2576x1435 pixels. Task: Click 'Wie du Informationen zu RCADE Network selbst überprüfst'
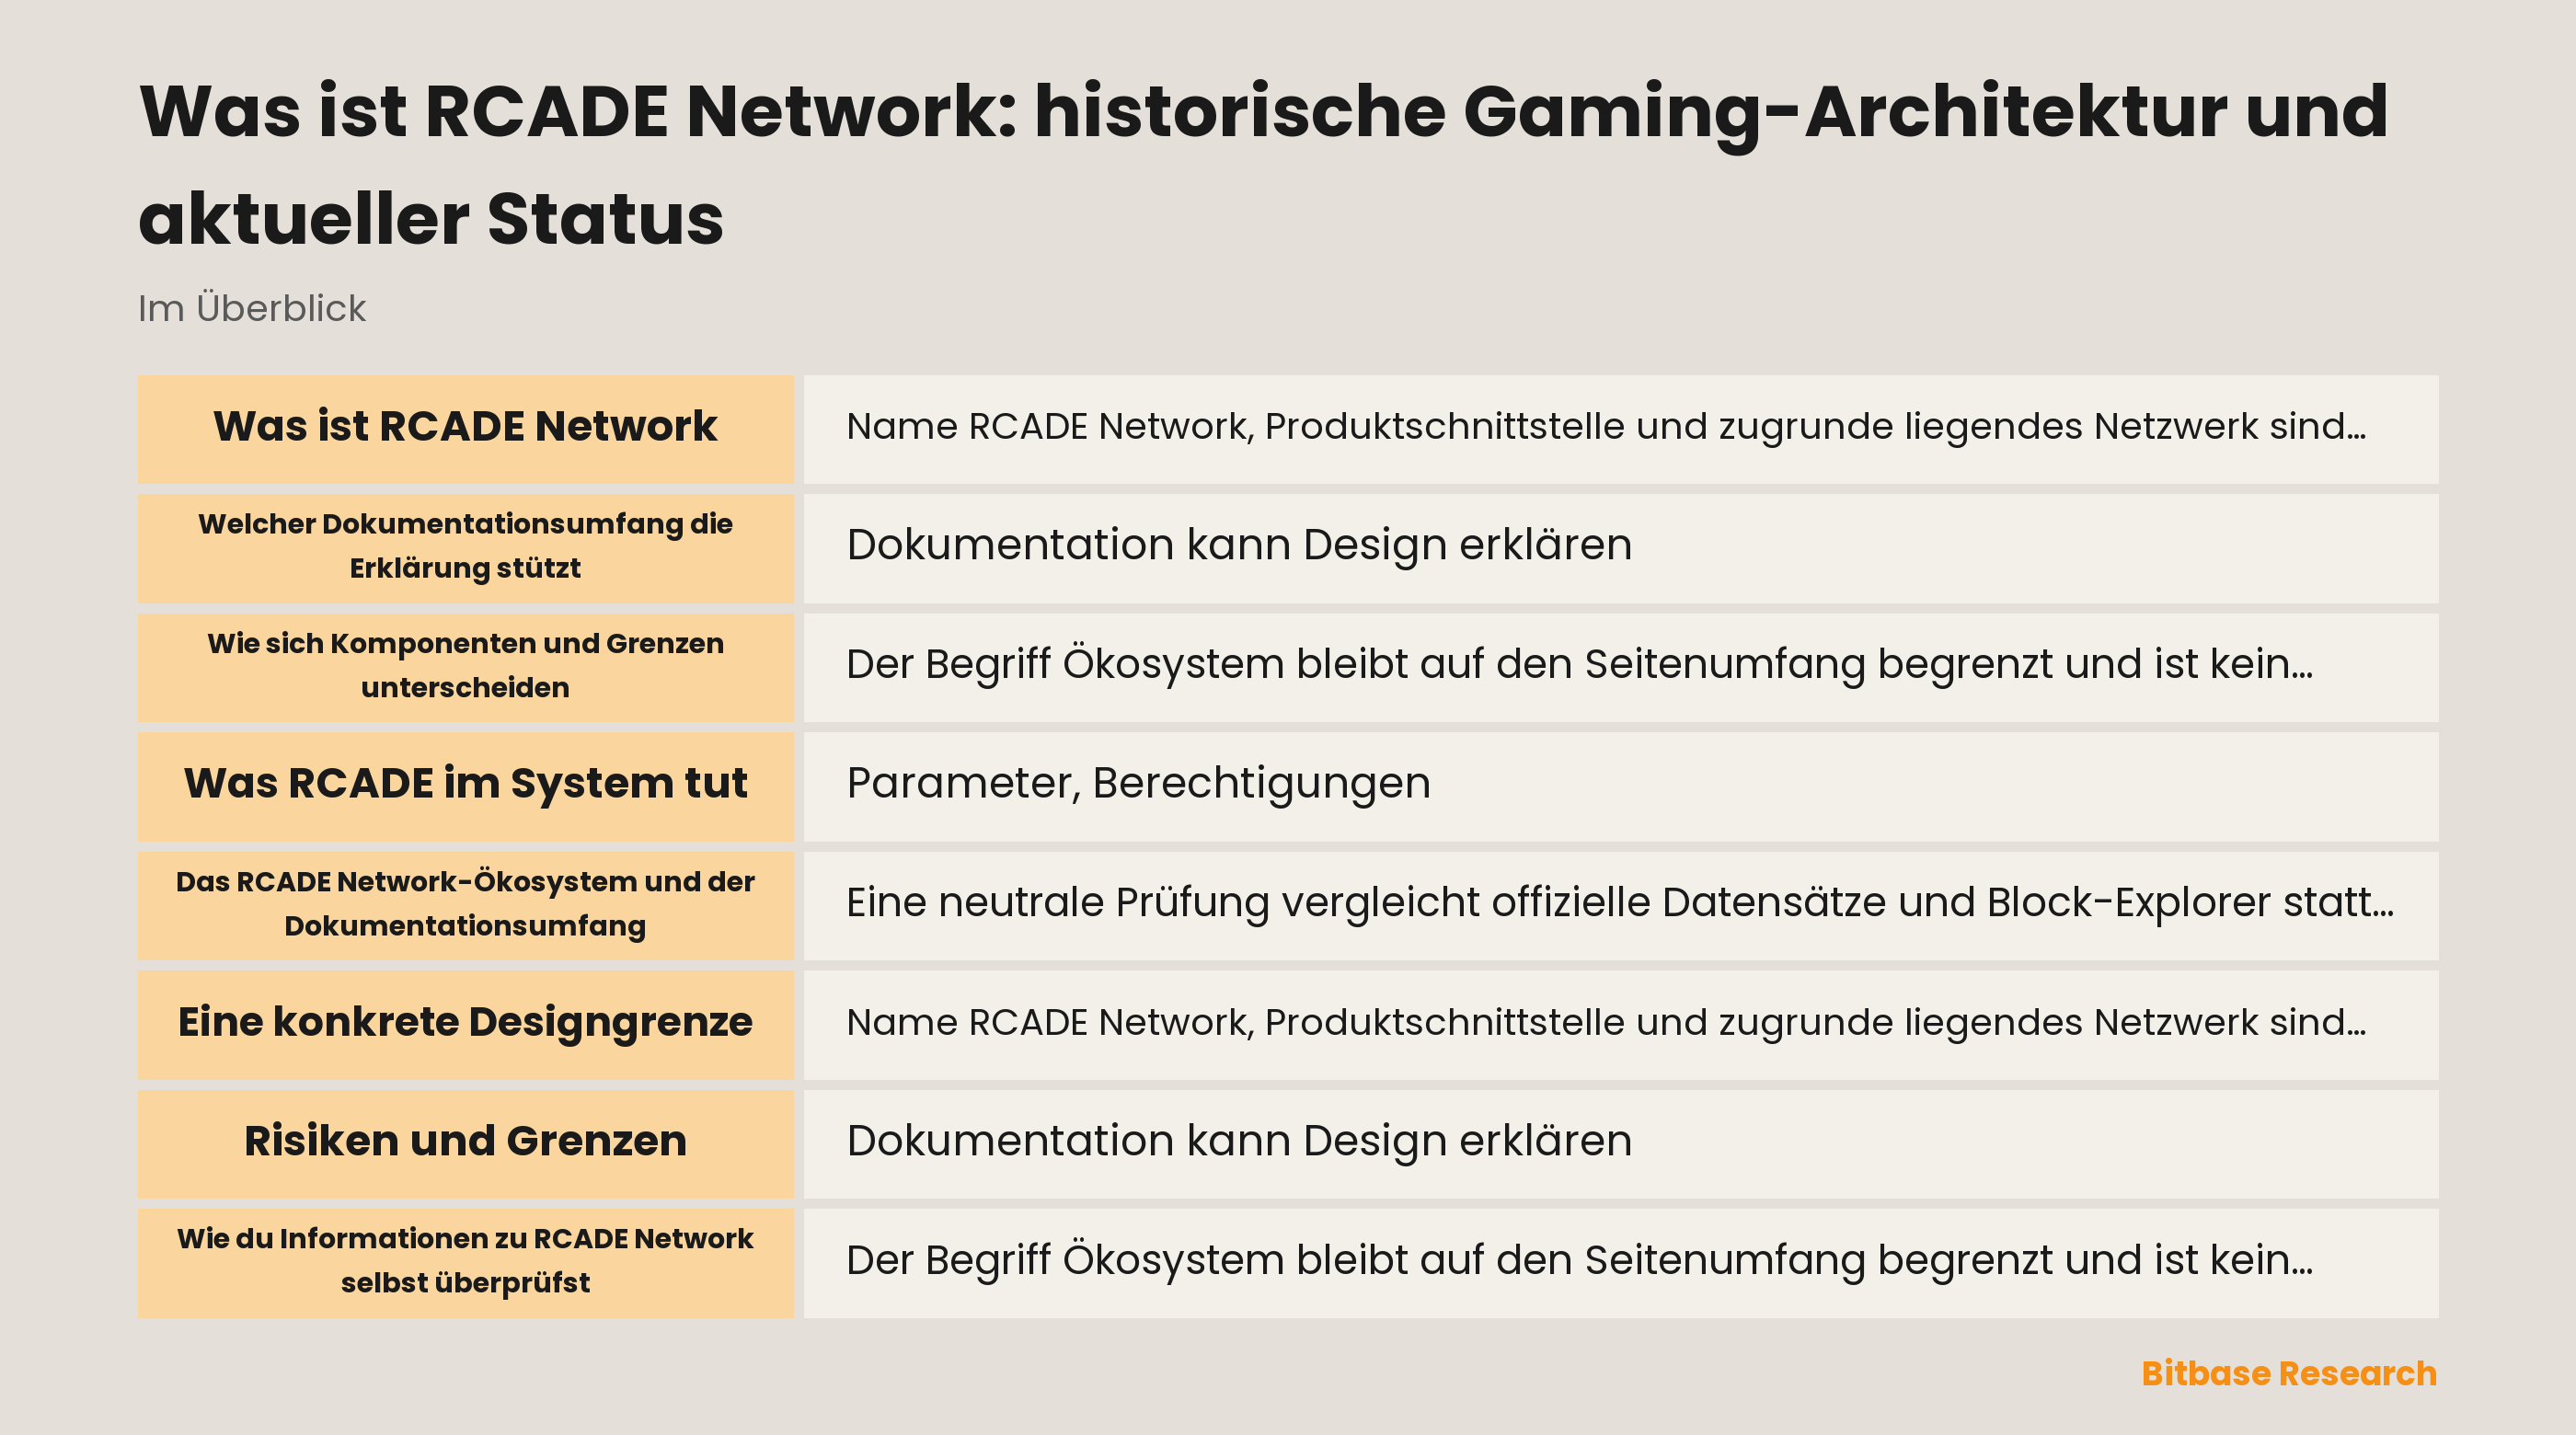465,1262
